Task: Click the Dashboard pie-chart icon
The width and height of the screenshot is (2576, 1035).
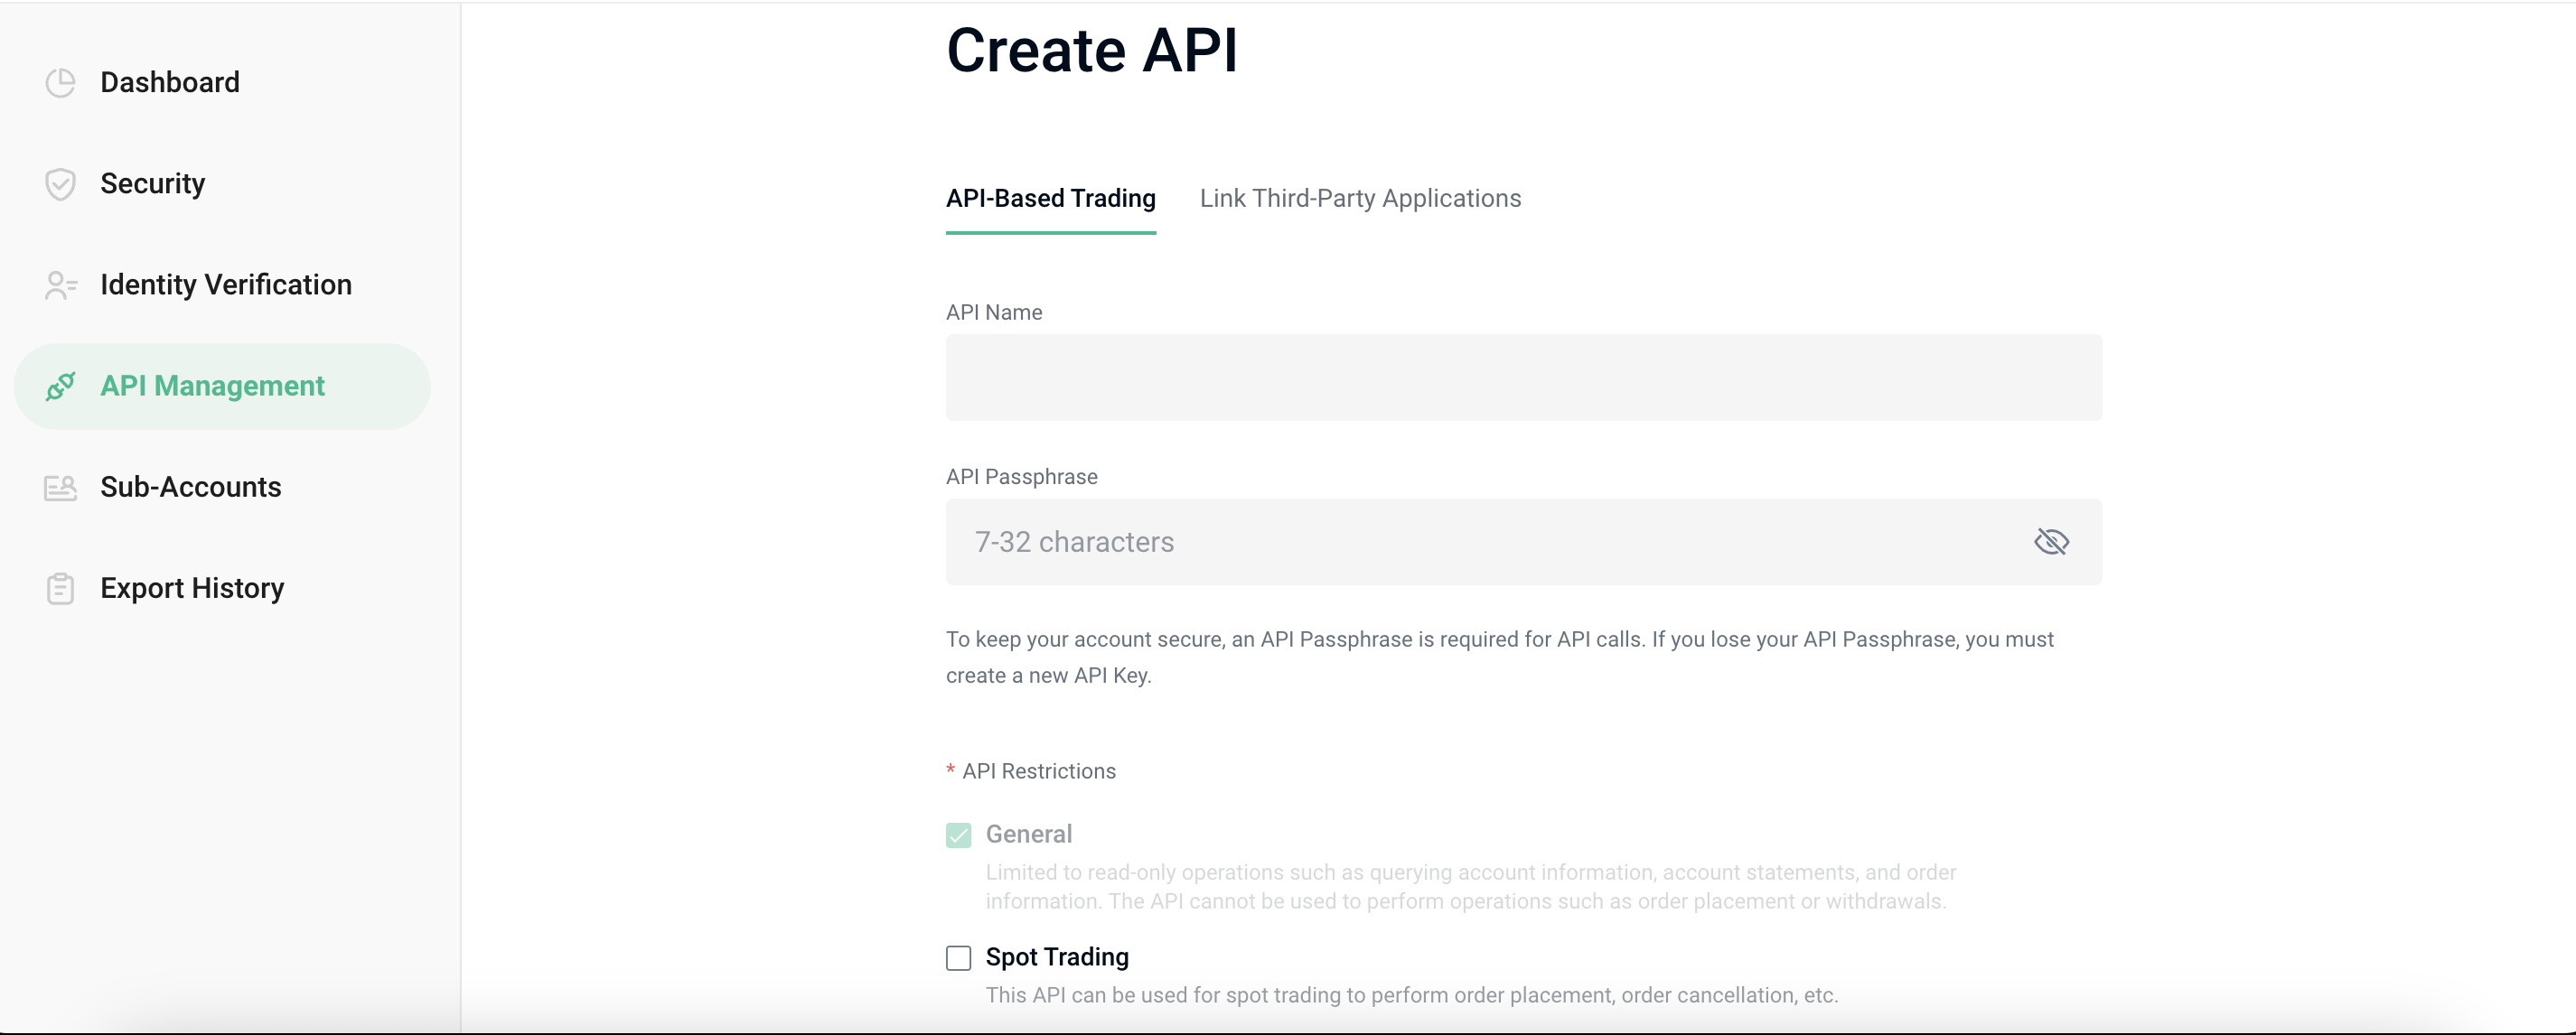Action: 61,83
